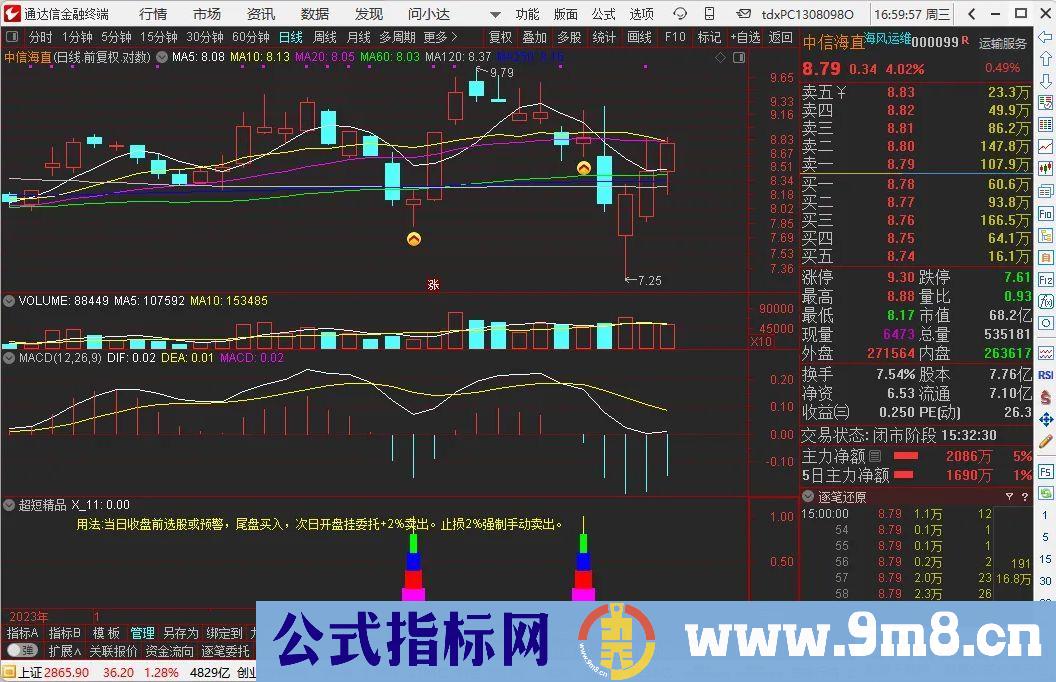Open the 市场 menu
This screenshot has width=1056, height=682.
[207, 13]
